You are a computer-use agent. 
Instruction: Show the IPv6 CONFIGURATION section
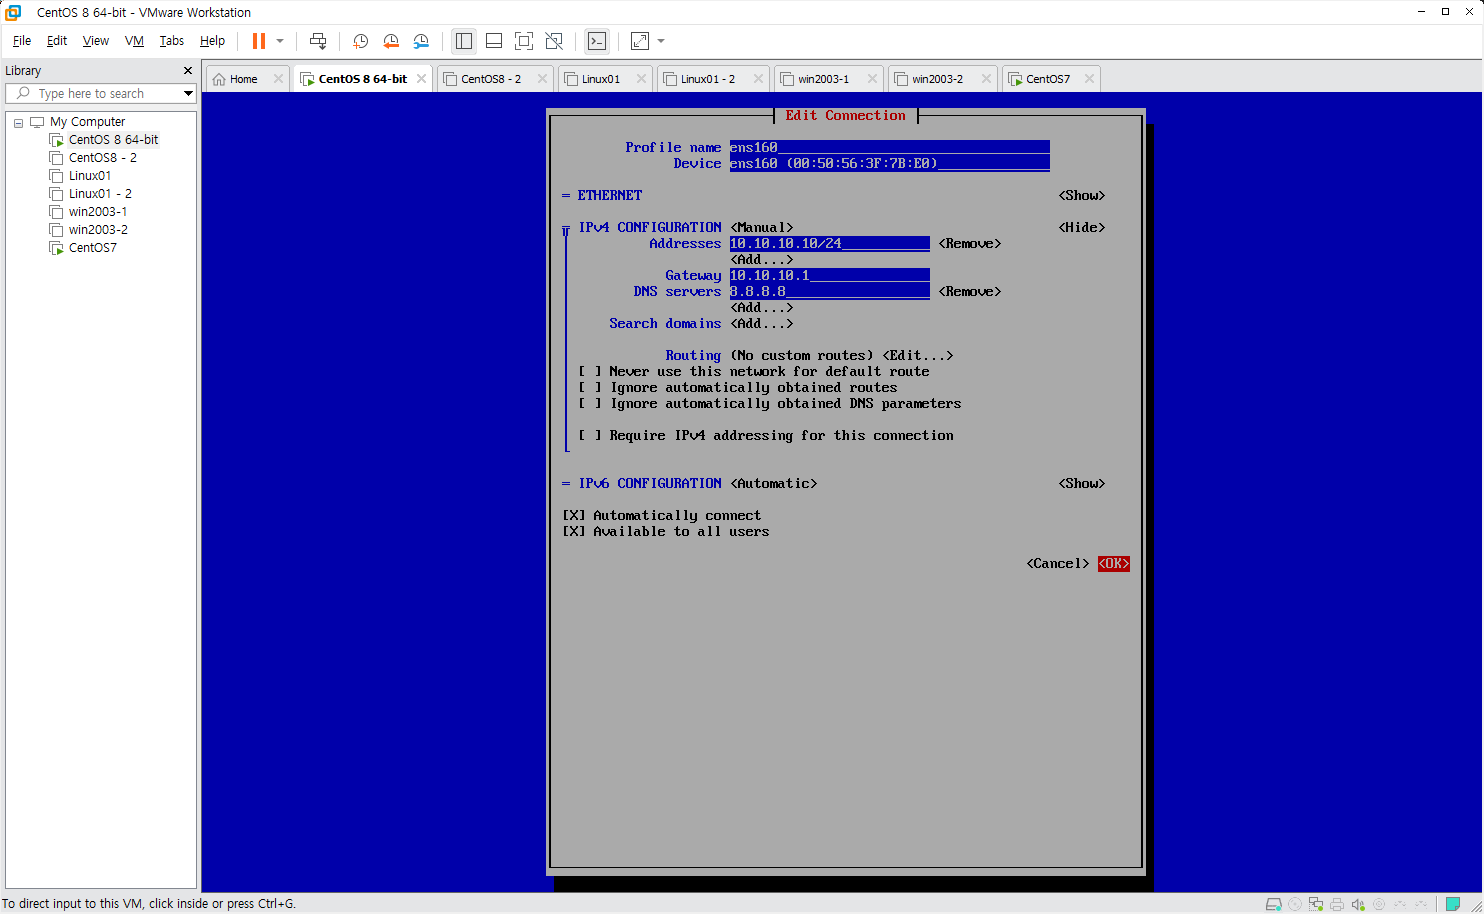(x=1082, y=484)
